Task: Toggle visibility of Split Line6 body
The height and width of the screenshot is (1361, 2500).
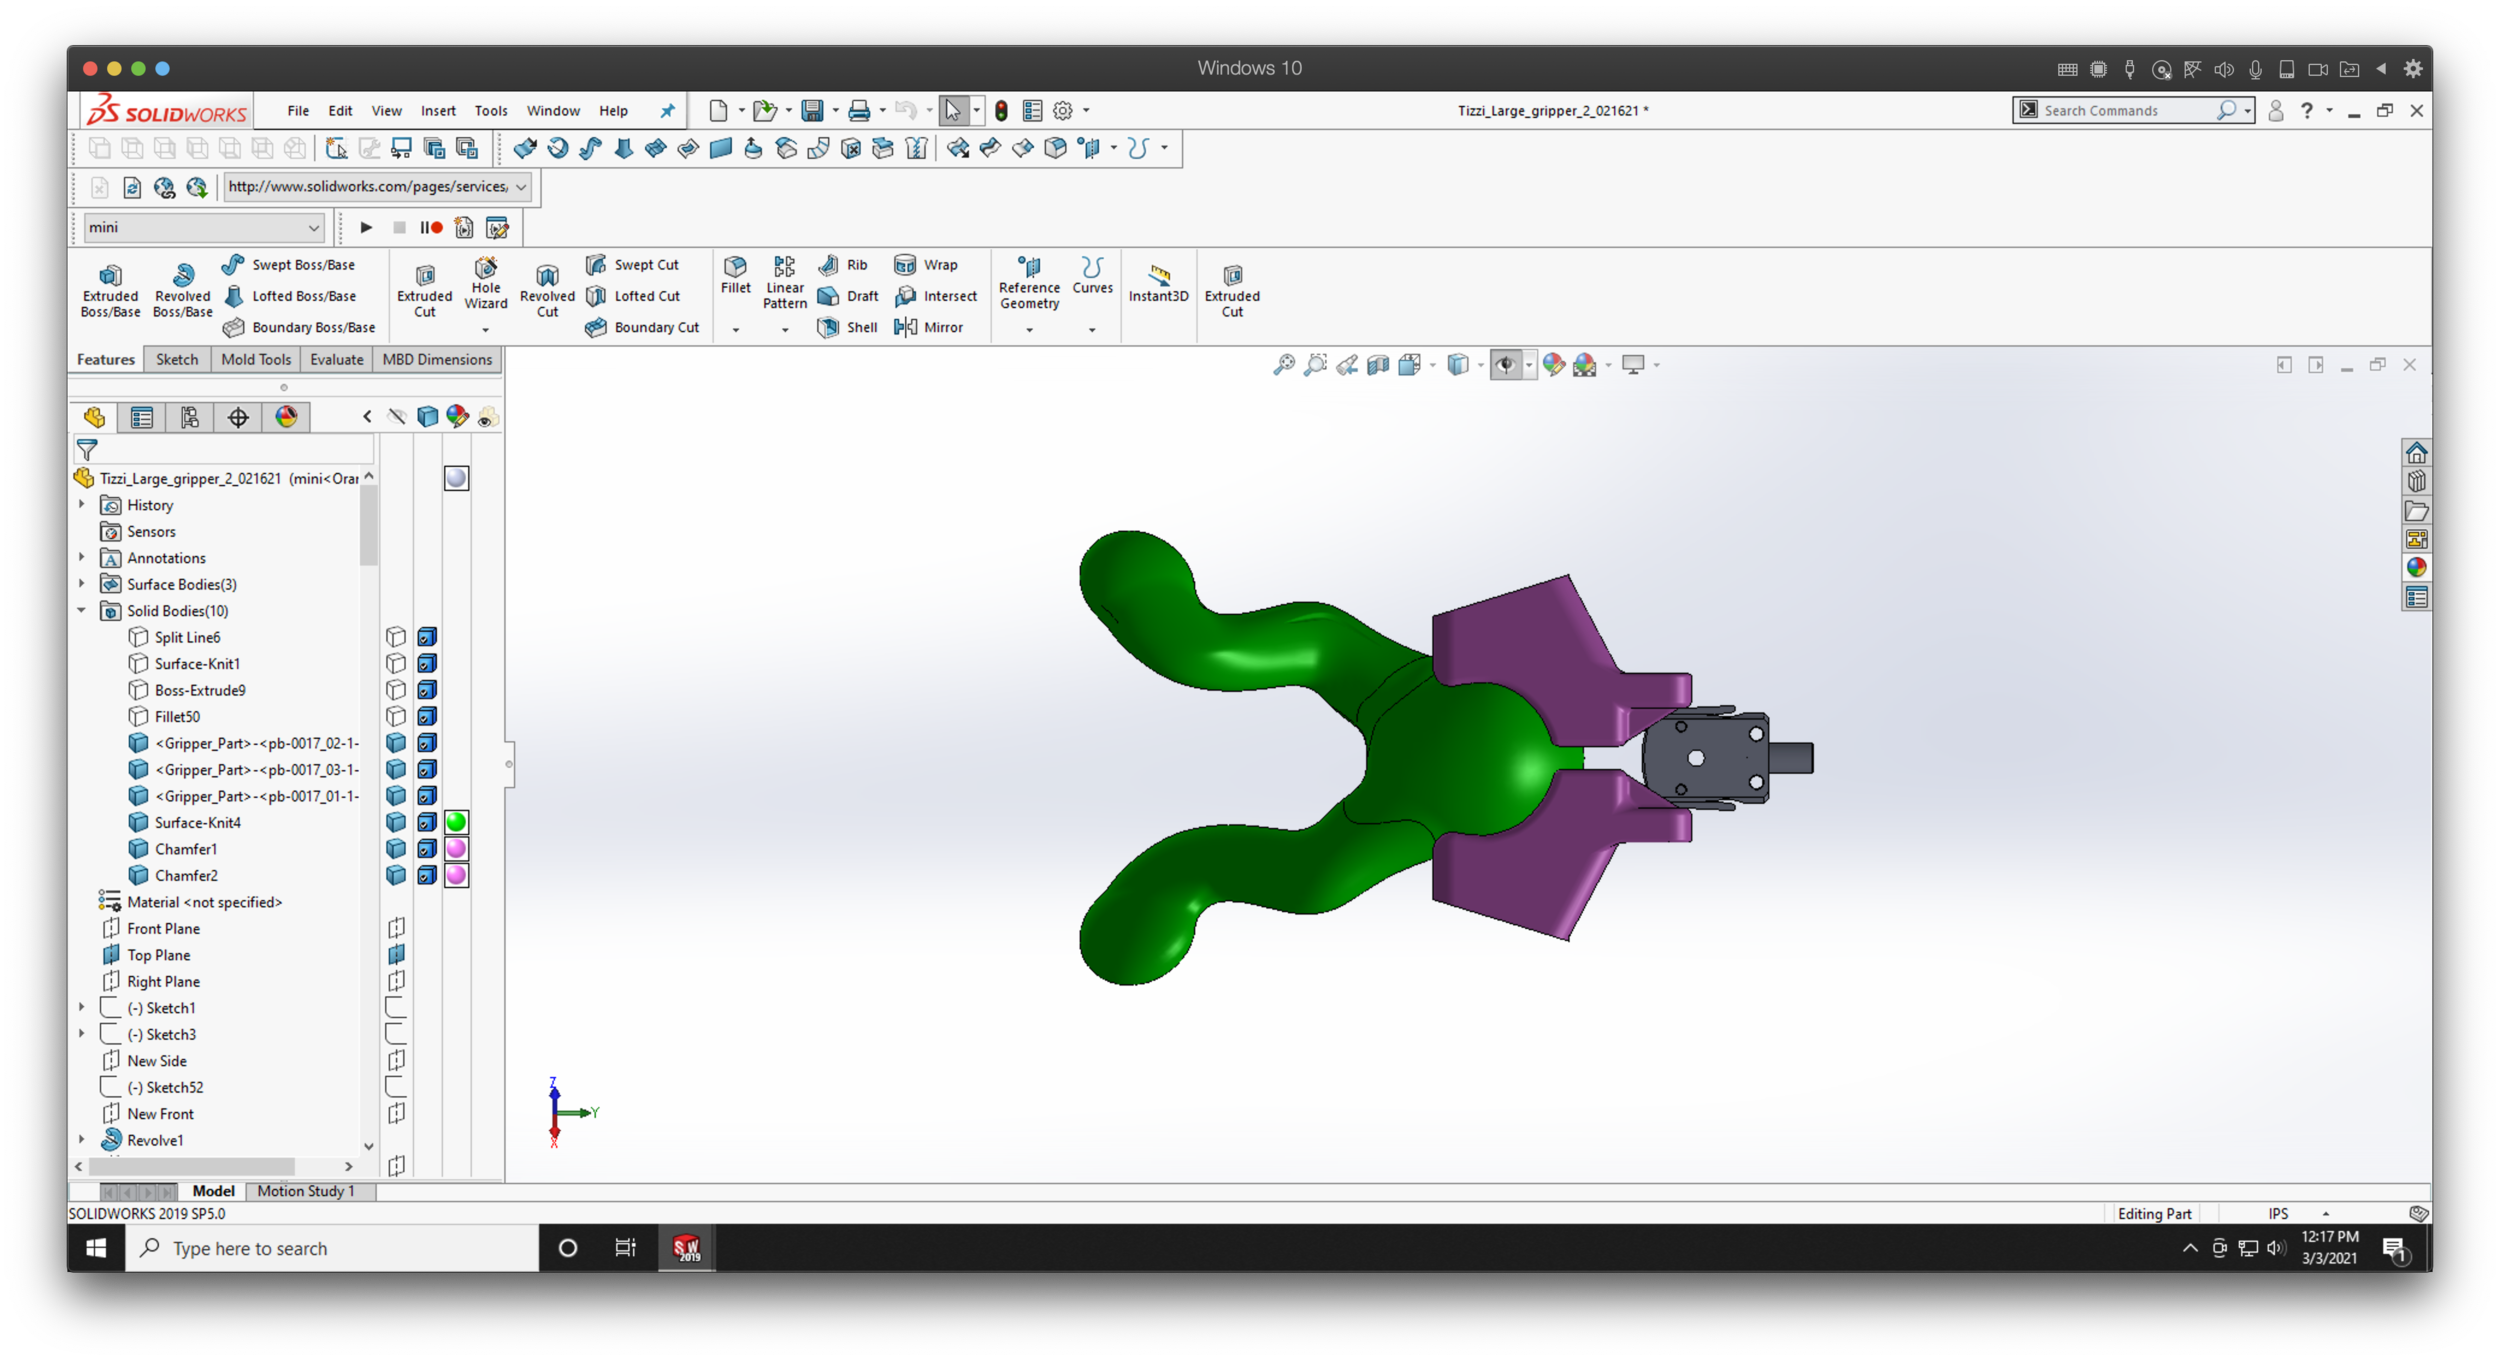Action: (x=396, y=637)
